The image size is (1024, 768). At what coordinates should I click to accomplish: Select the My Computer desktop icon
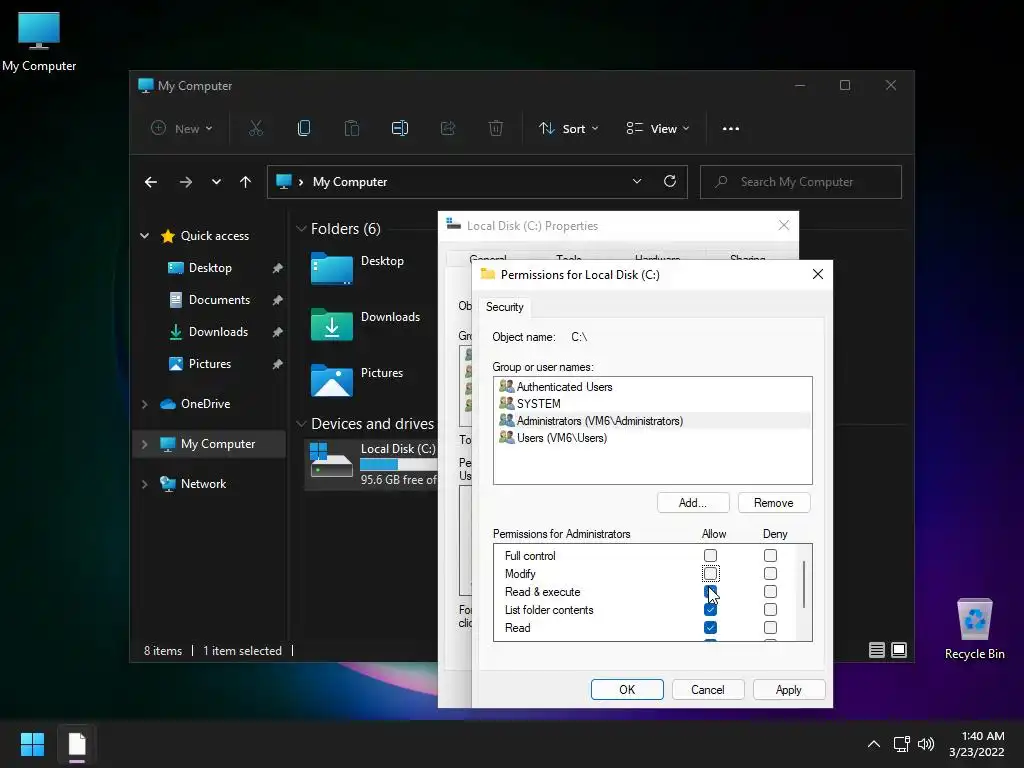[39, 41]
